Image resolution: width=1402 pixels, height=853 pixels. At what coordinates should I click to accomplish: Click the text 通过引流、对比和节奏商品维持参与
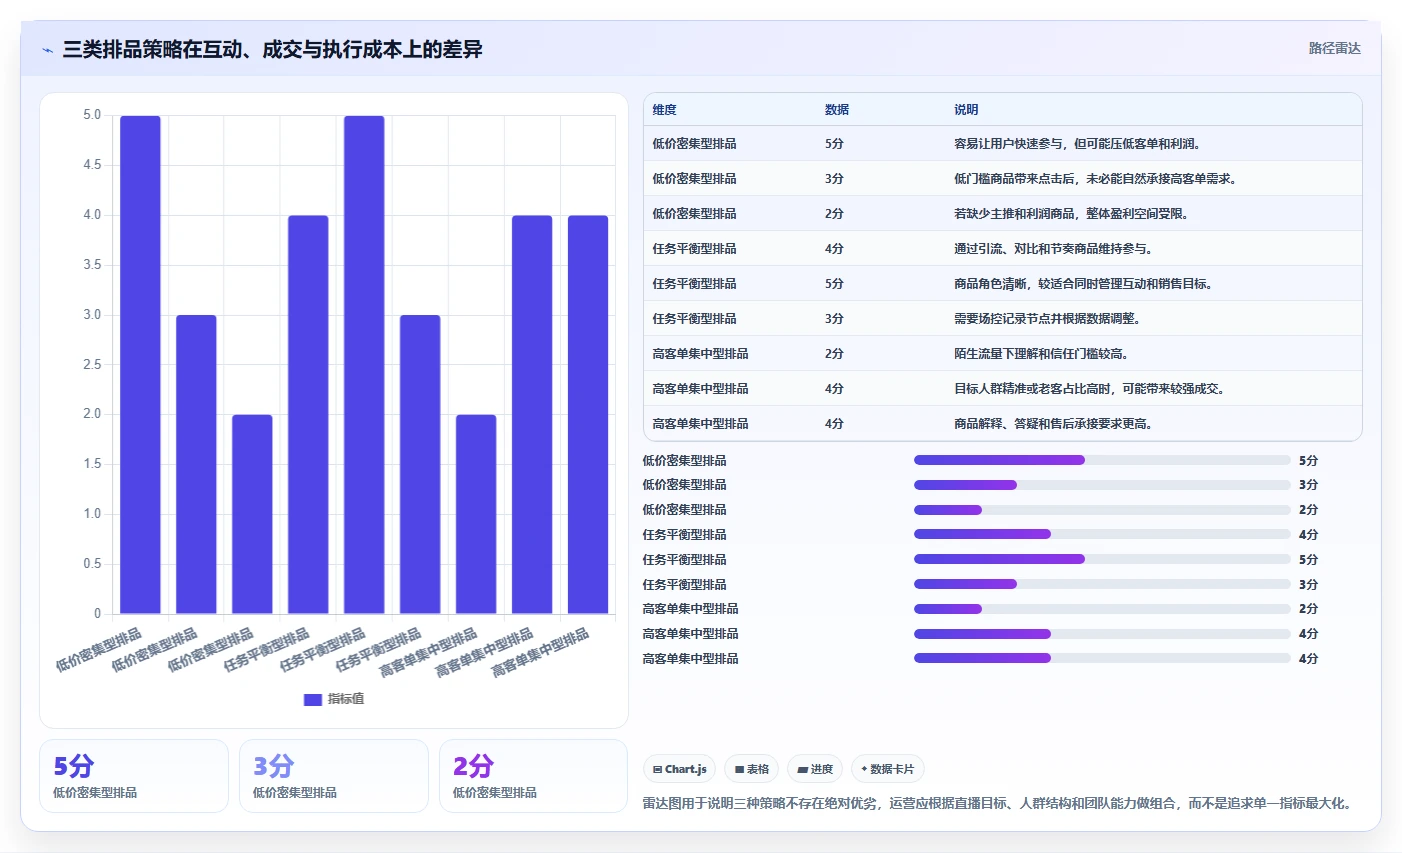click(1053, 249)
